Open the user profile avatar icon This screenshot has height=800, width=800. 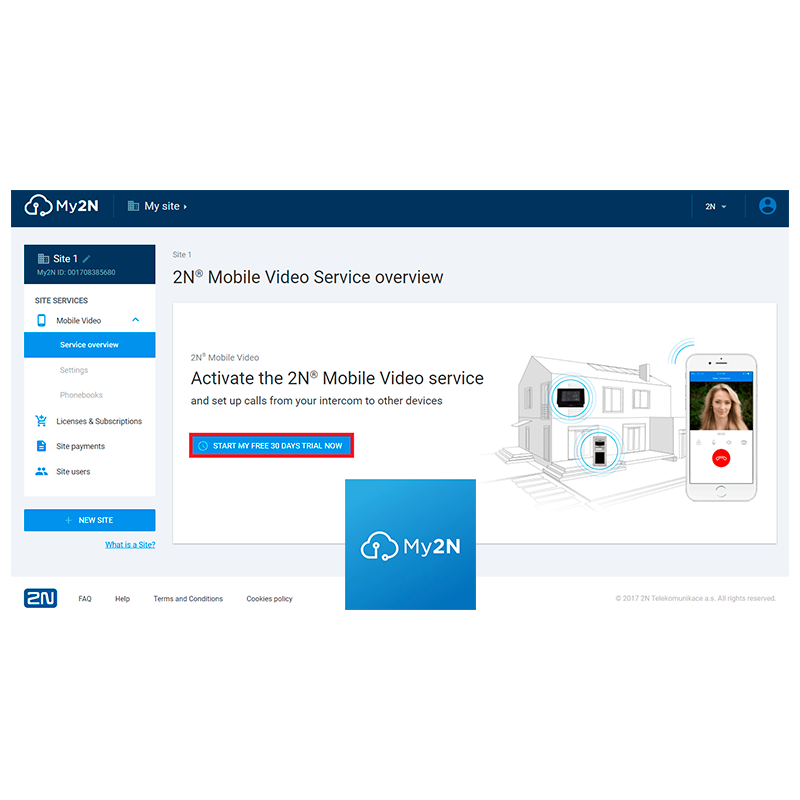767,206
